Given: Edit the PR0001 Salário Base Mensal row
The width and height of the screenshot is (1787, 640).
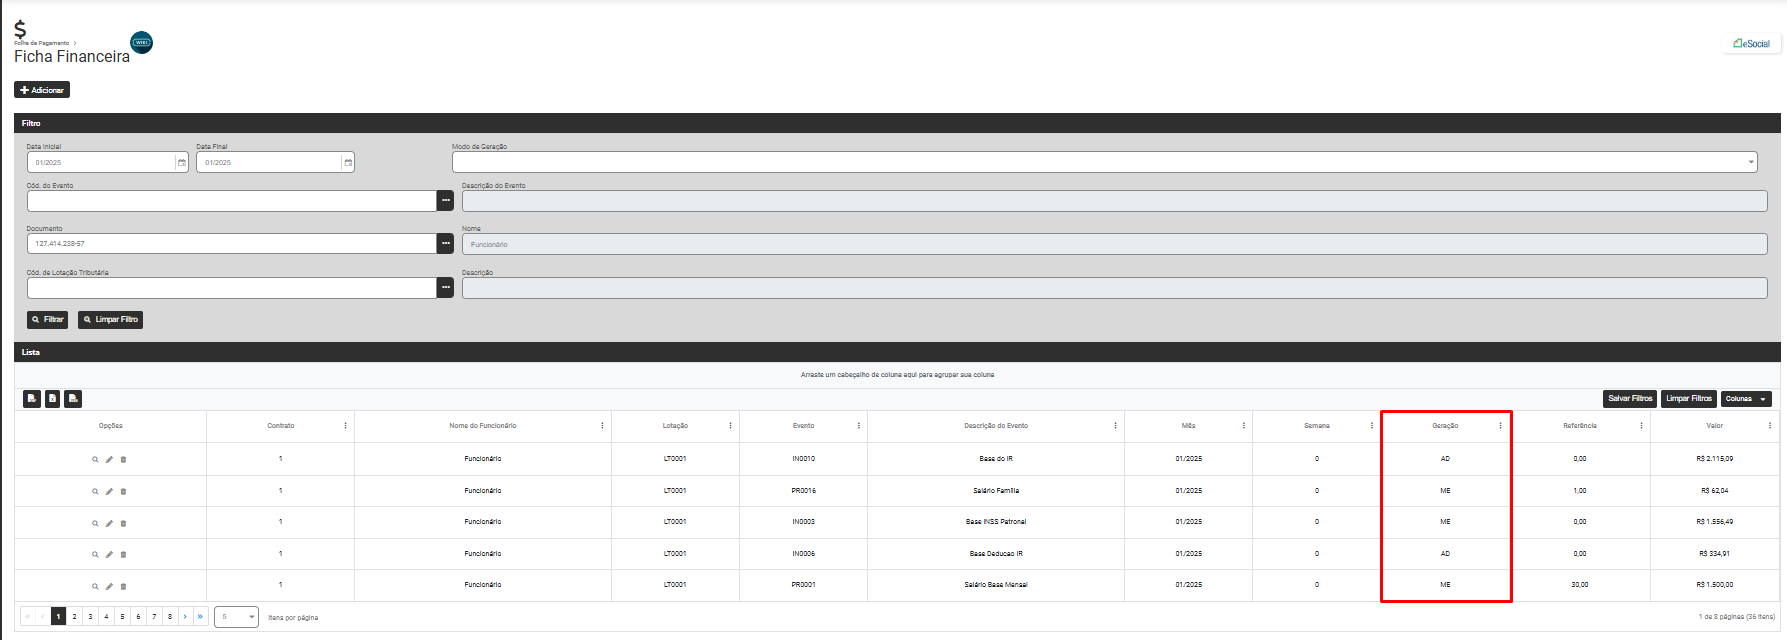Looking at the screenshot, I should pos(109,586).
